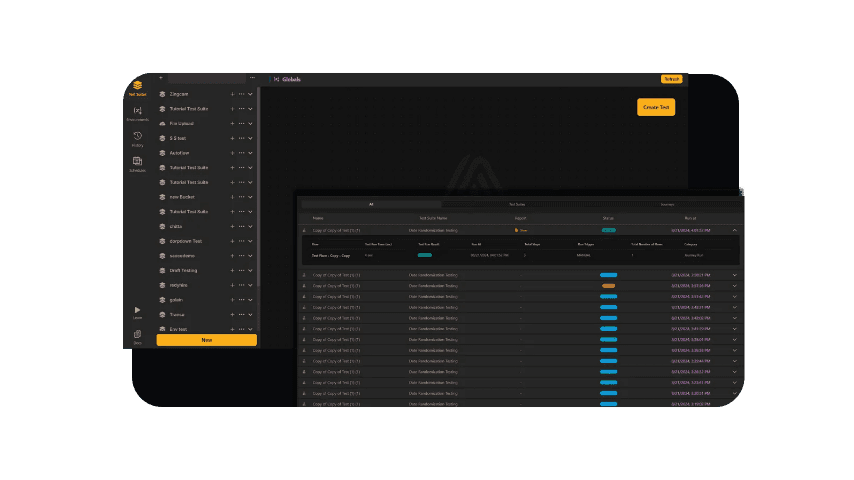Switch to the All tab
This screenshot has width=854, height=480.
point(371,204)
